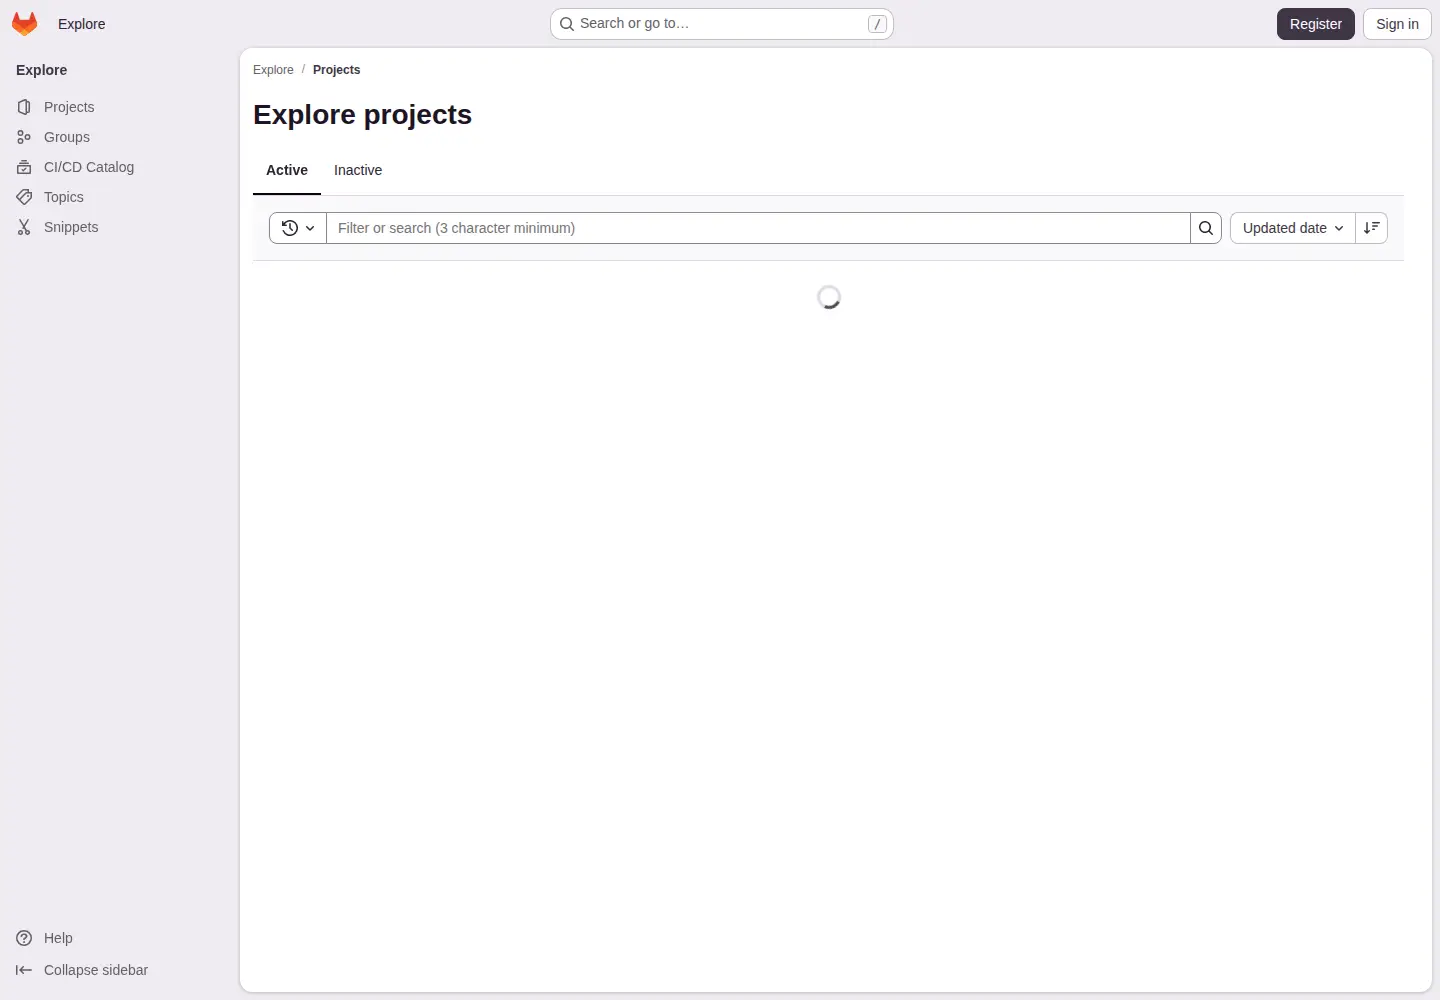Open the Help menu
Viewport: 1440px width, 1000px height.
tap(45, 938)
